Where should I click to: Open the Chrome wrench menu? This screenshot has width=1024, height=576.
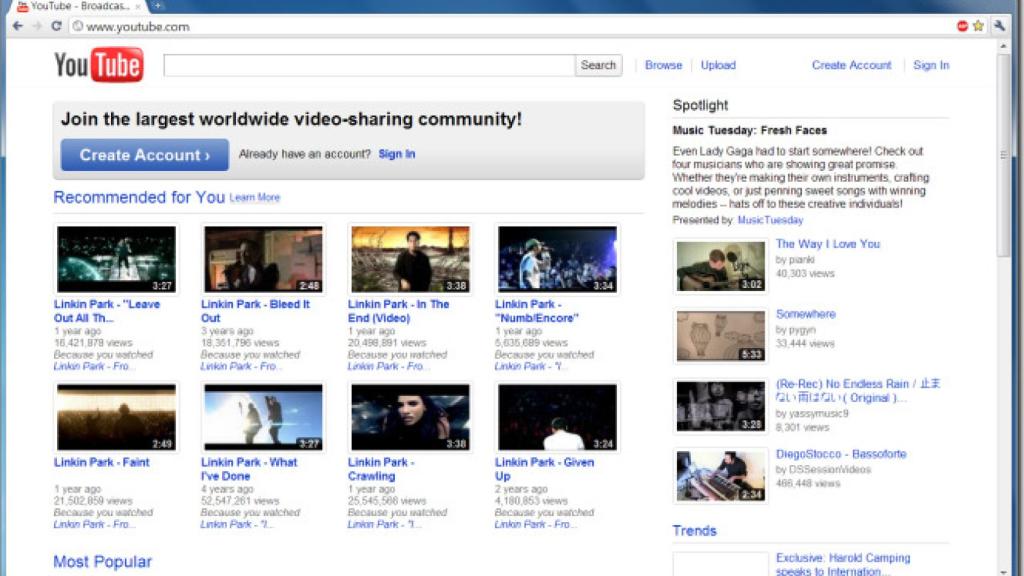coord(999,26)
